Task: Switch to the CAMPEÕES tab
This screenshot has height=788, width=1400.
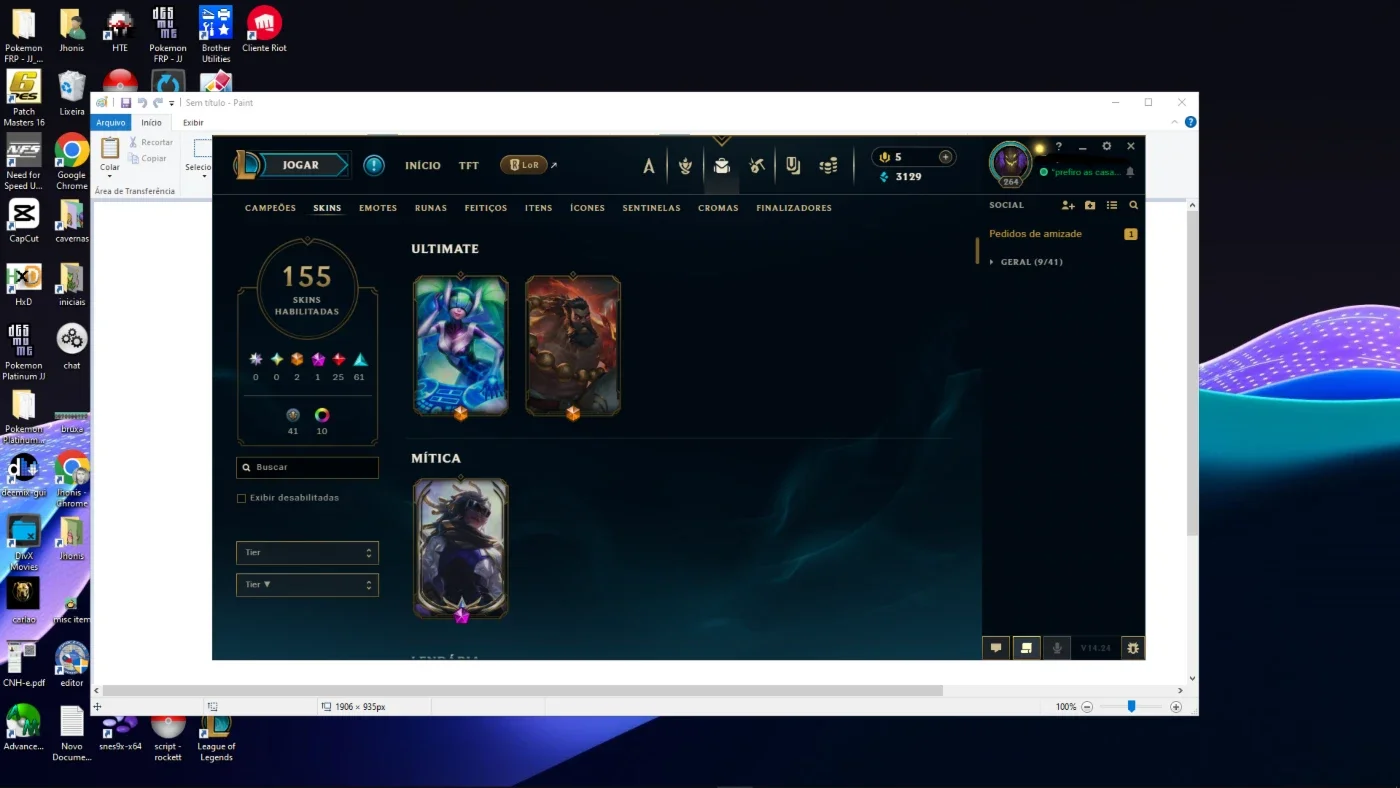Action: tap(271, 208)
